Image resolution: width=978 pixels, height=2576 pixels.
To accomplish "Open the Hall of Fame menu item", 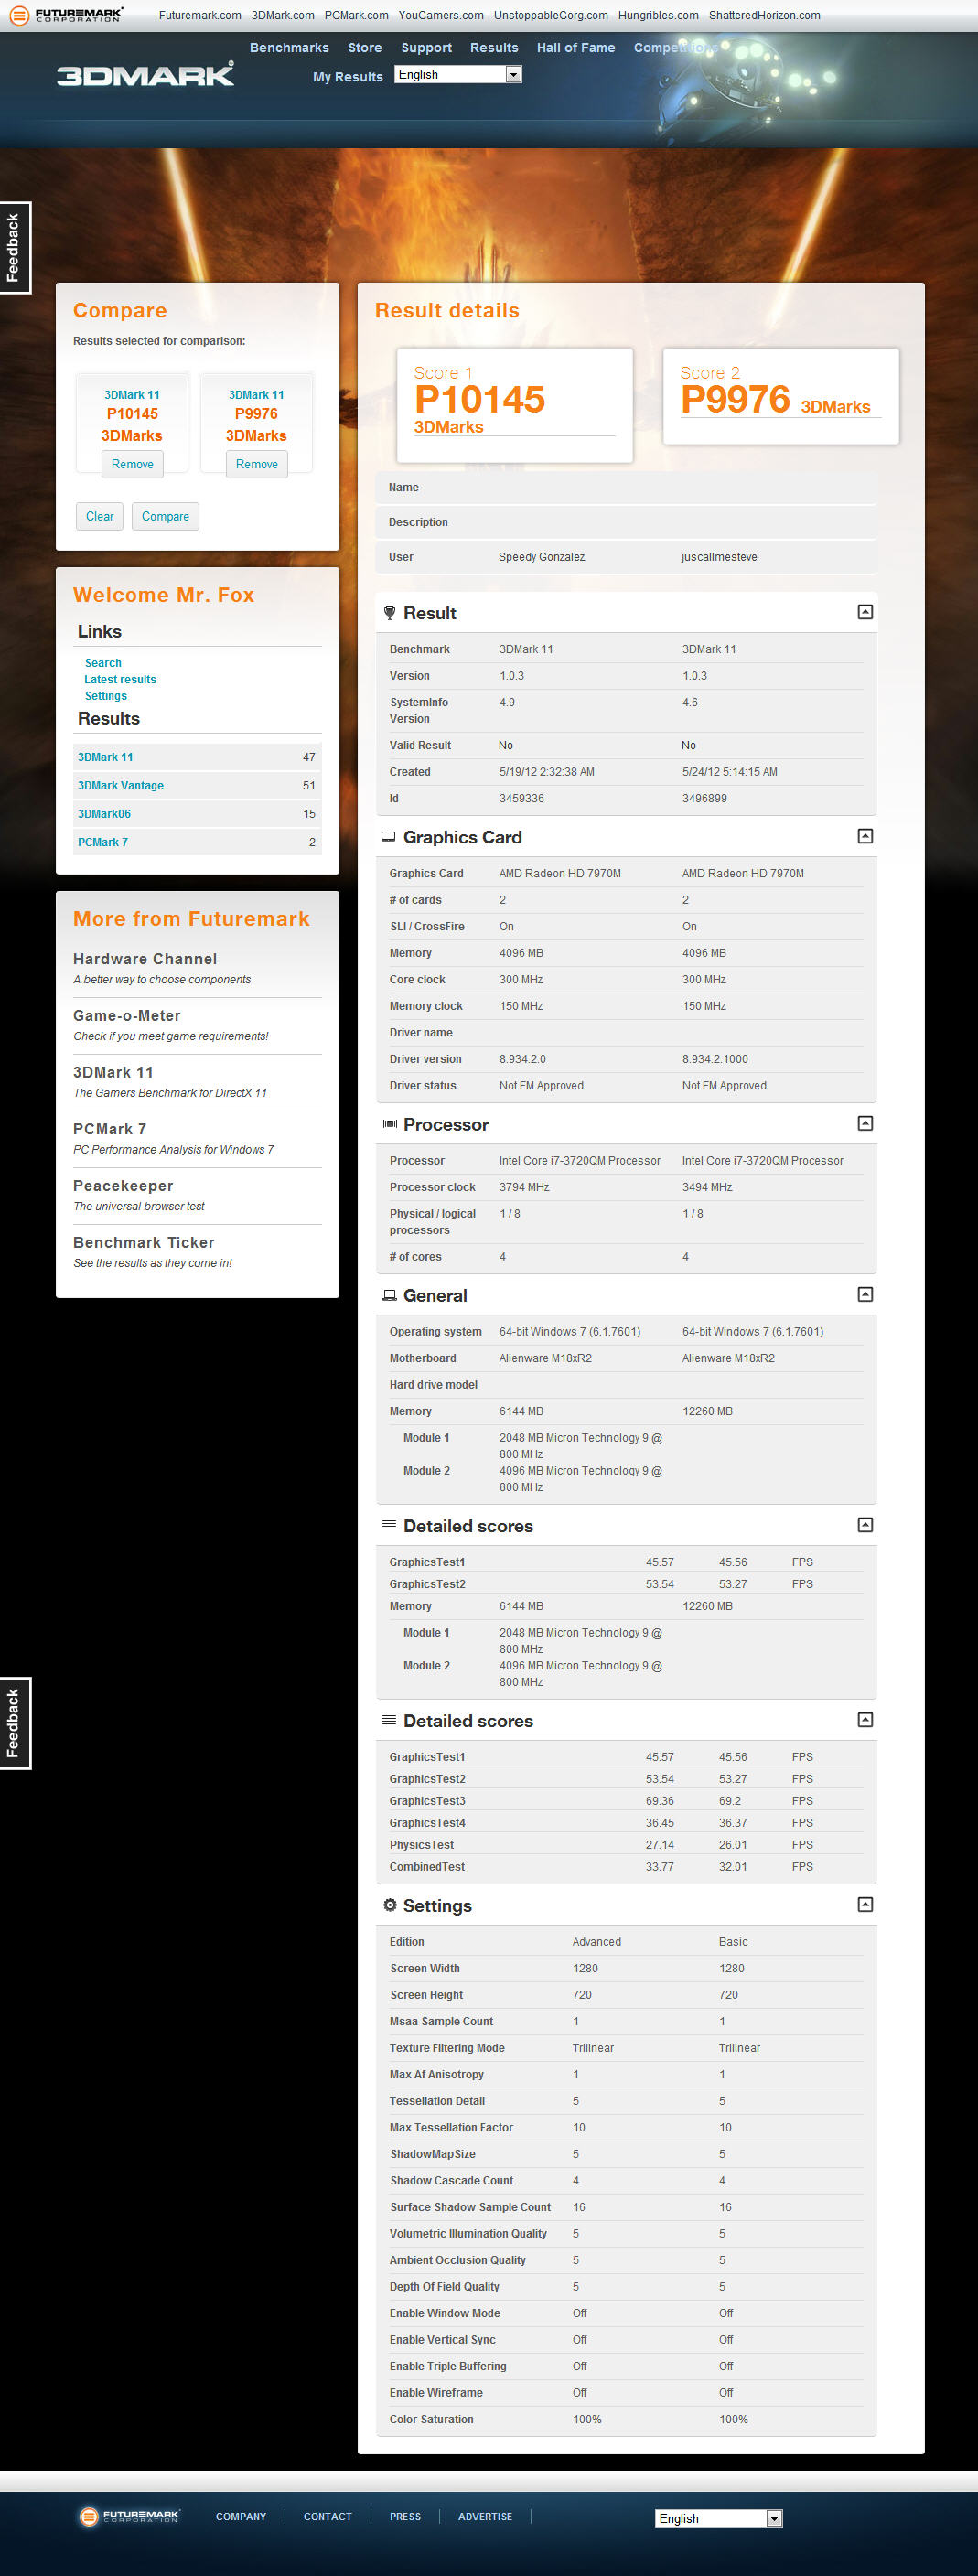I will click(x=576, y=48).
